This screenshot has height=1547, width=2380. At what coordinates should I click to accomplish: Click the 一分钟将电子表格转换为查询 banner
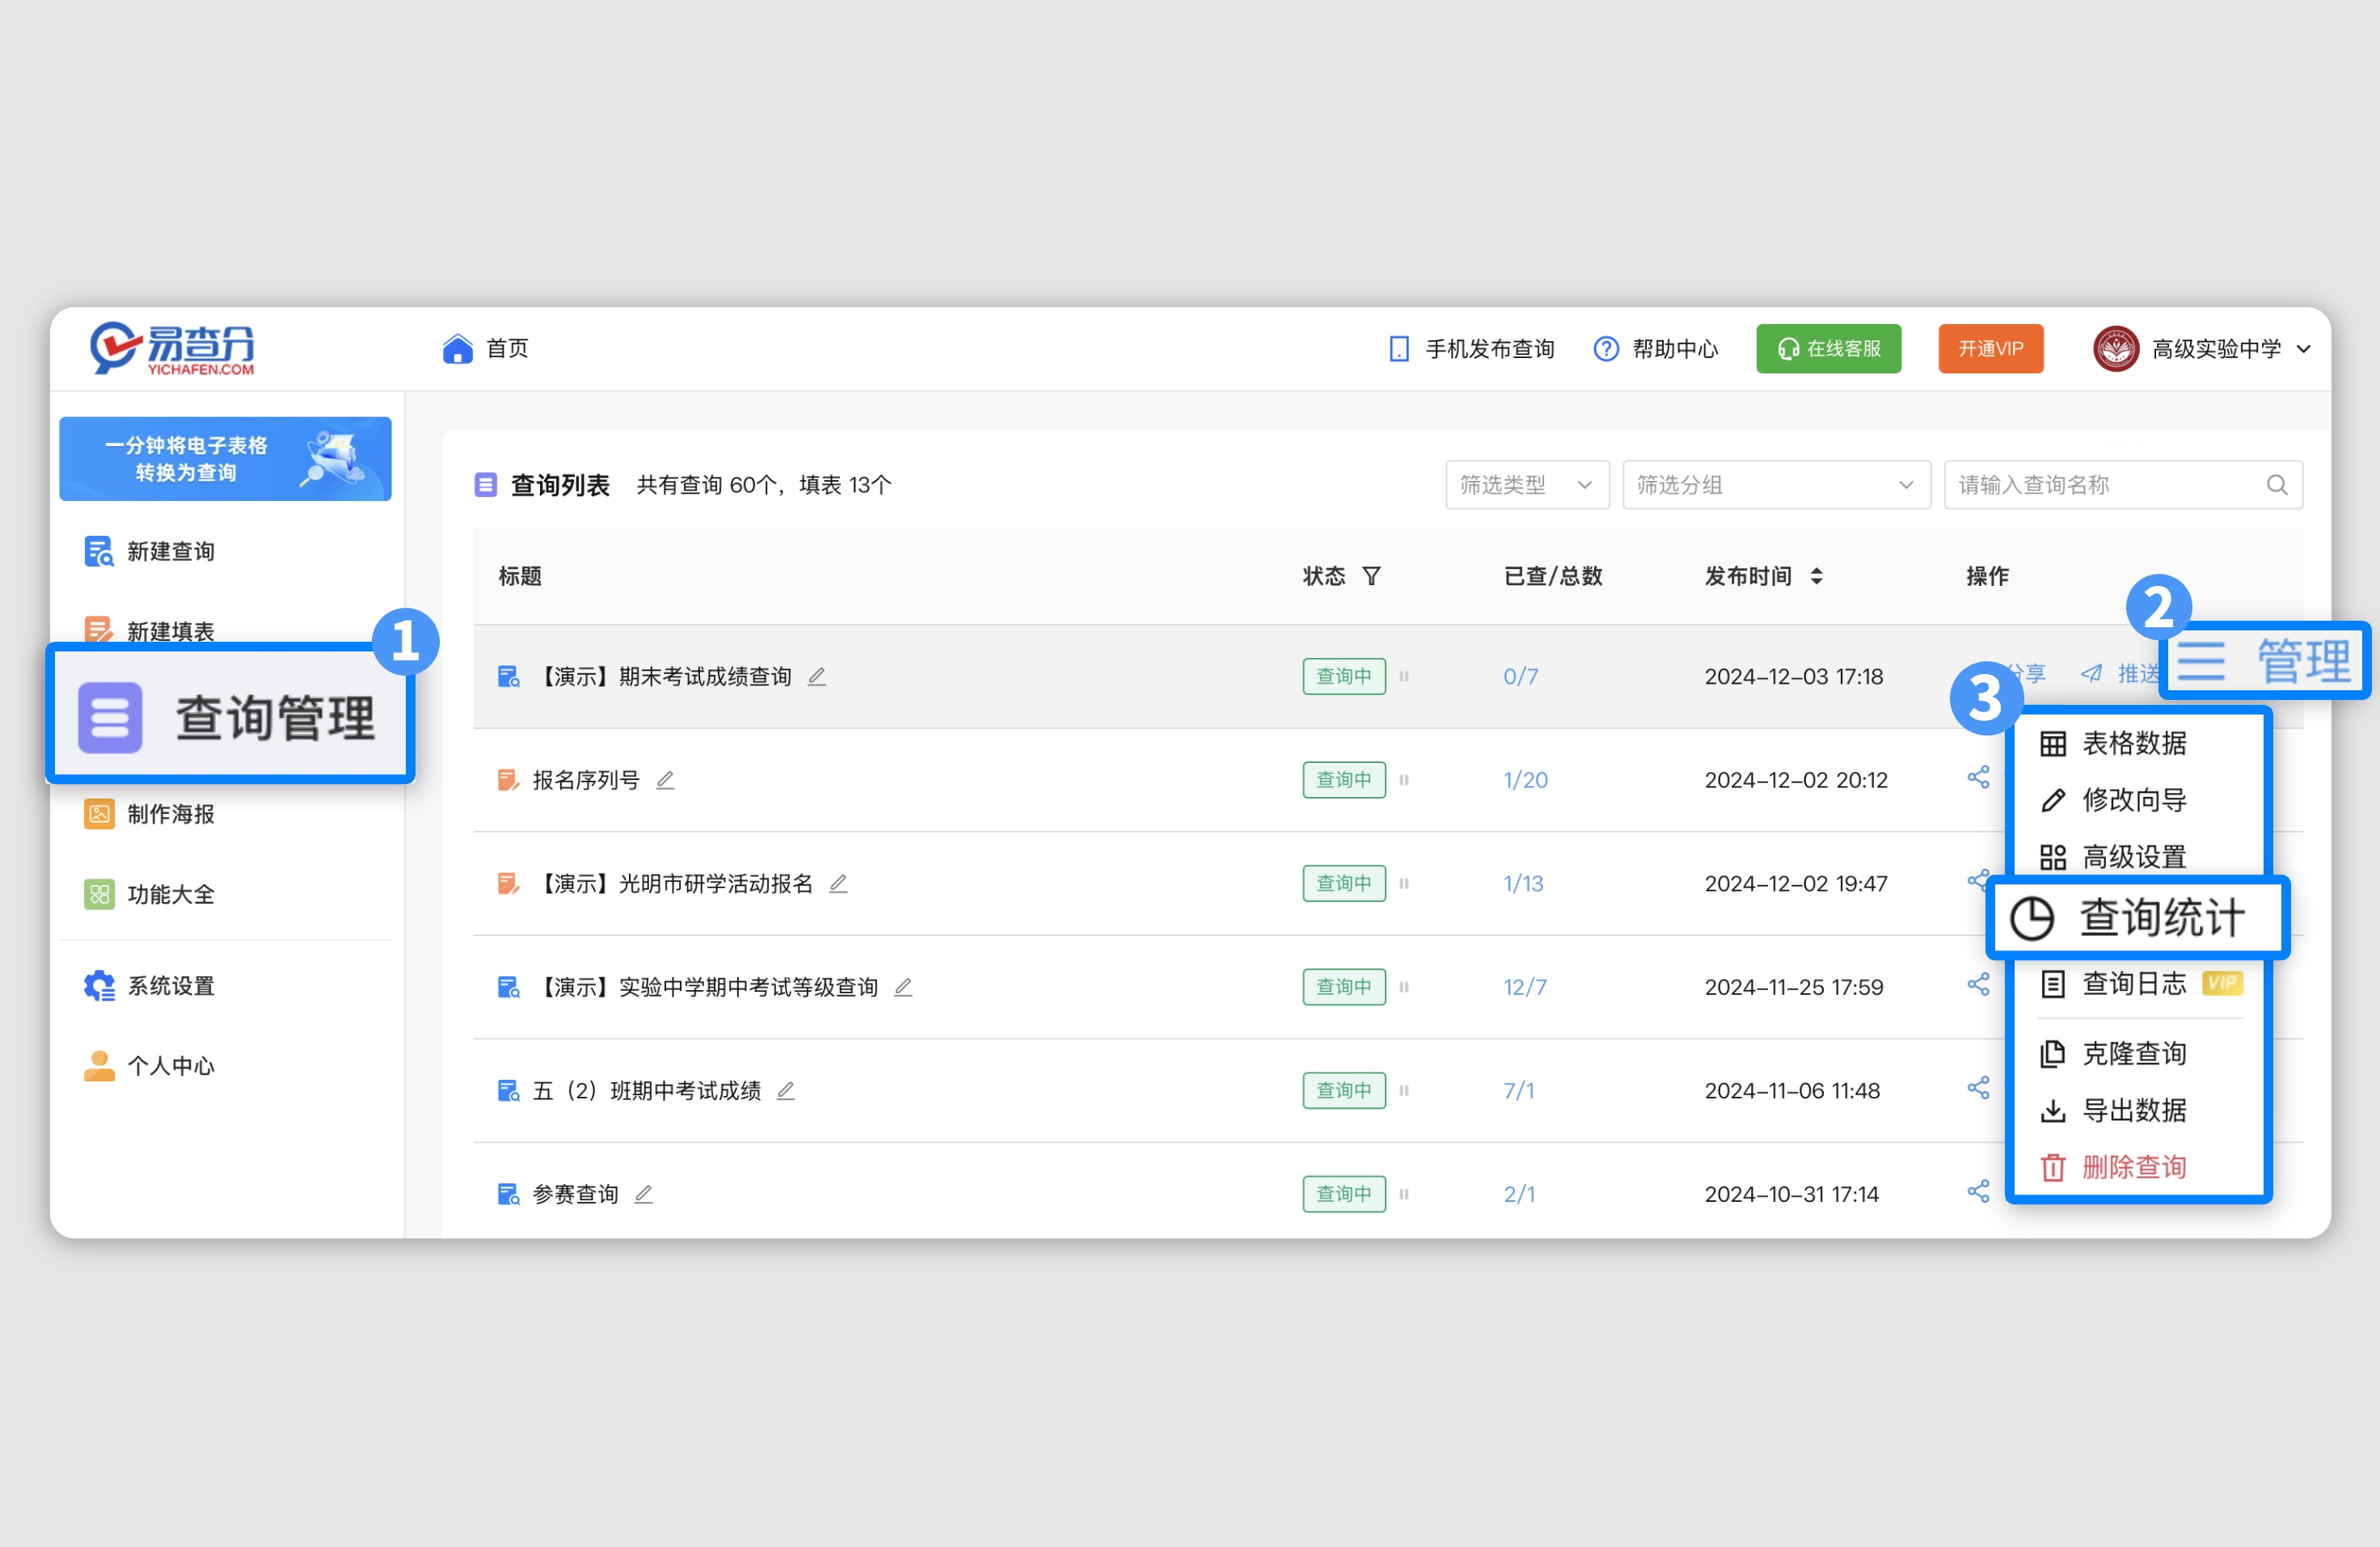click(x=225, y=459)
